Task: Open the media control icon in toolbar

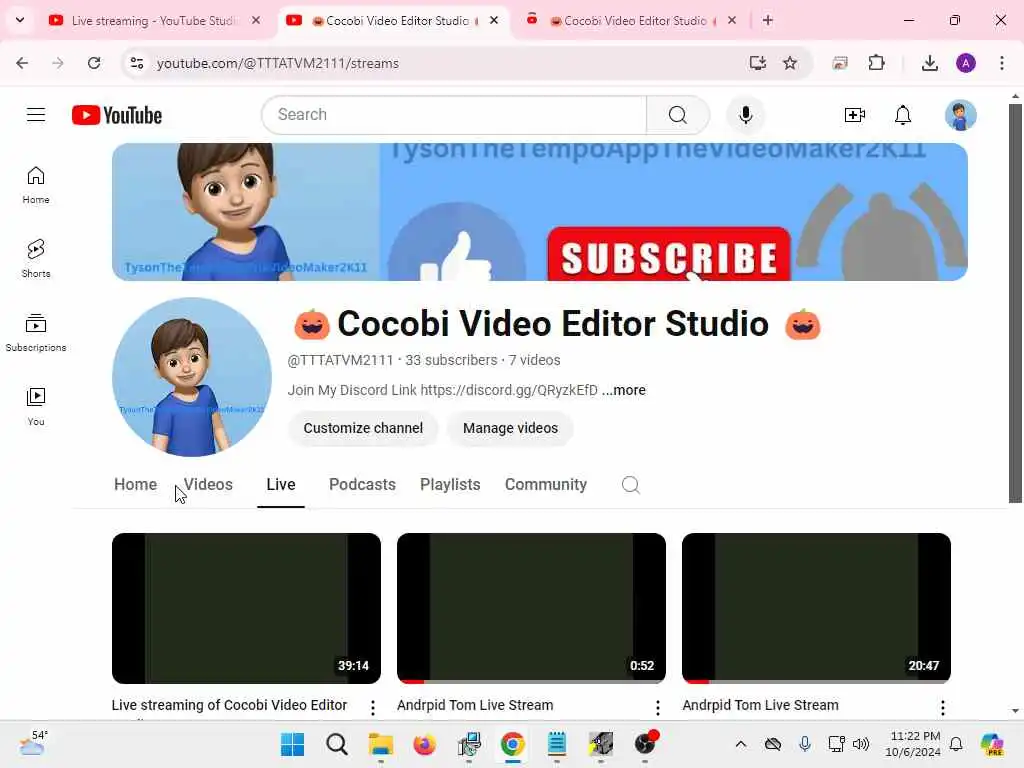Action: pos(840,63)
